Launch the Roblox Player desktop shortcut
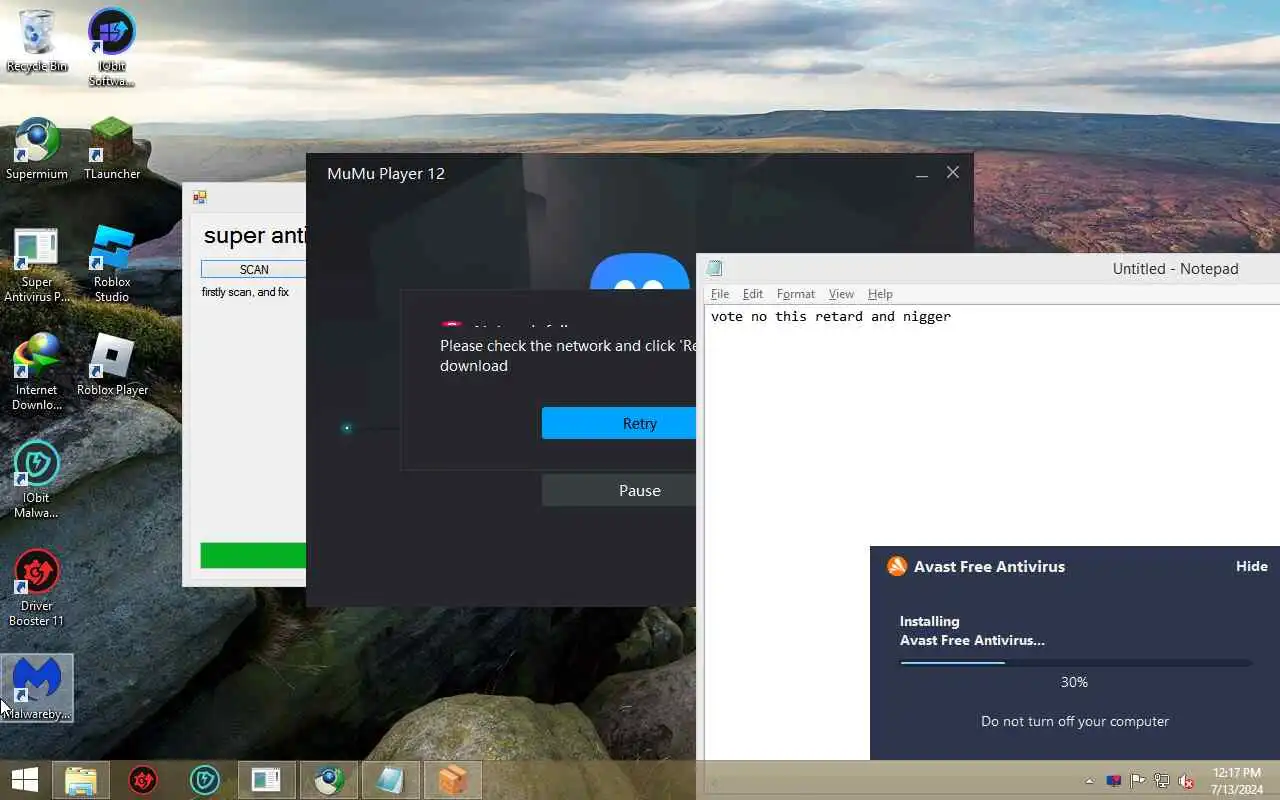 click(112, 365)
